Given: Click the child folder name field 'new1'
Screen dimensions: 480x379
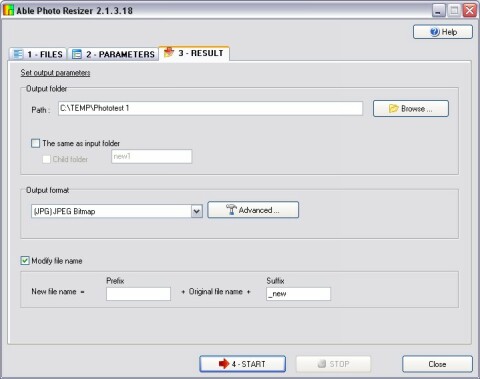Looking at the screenshot, I should (x=152, y=156).
